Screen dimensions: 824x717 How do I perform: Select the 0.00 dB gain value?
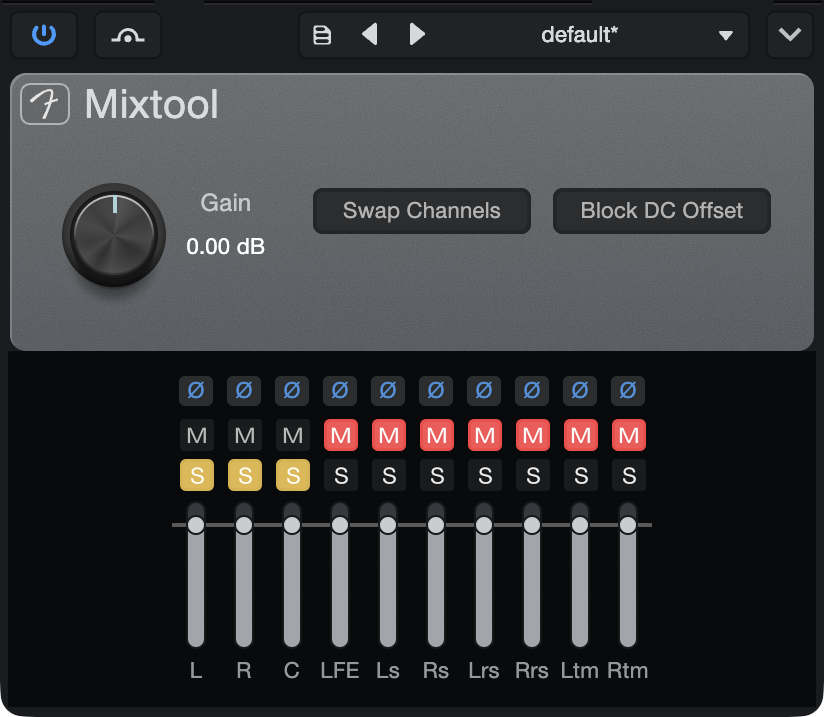[x=225, y=247]
